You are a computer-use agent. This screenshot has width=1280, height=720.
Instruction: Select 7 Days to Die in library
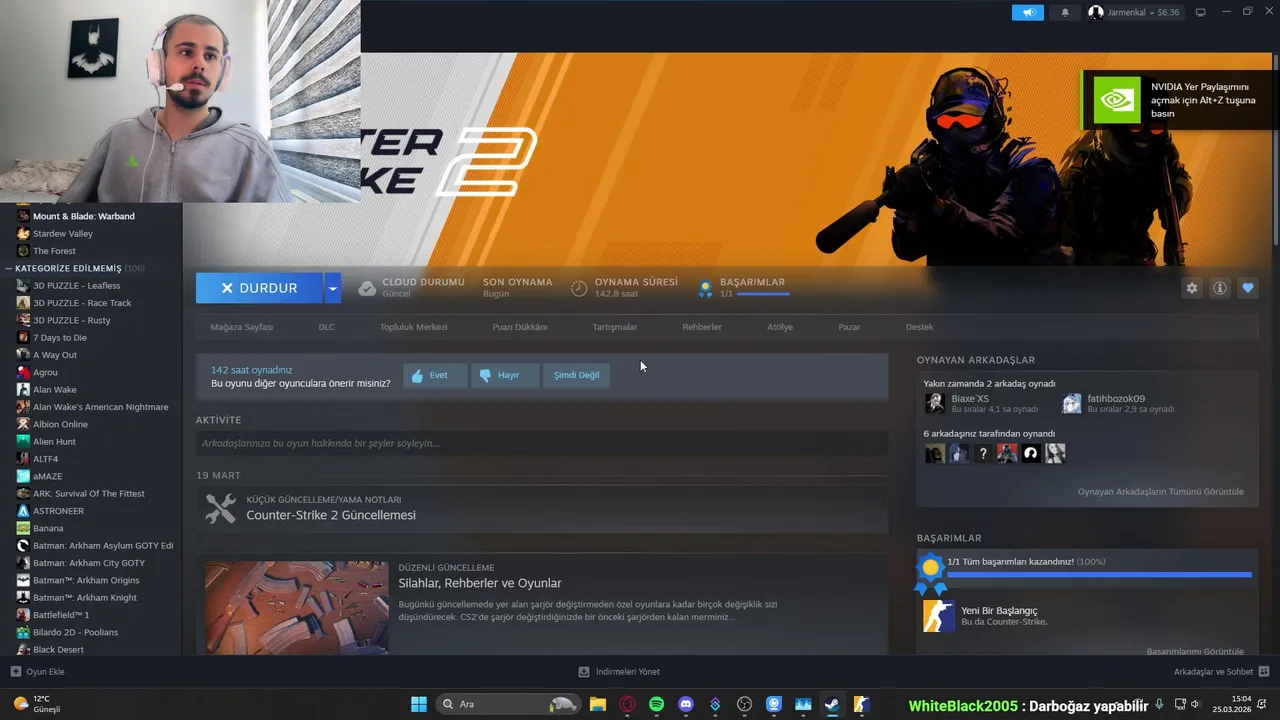59,338
